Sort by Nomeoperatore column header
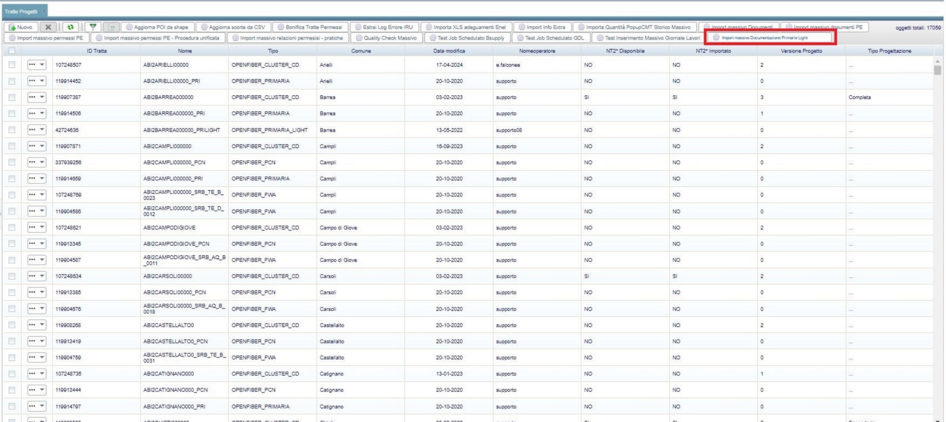The height and width of the screenshot is (422, 946). 537,51
